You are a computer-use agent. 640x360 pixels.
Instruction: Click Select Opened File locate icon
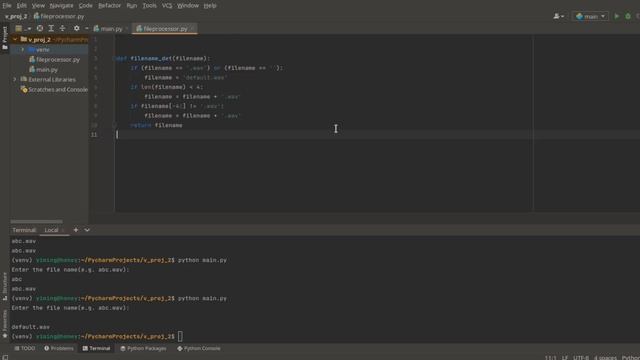click(x=40, y=28)
